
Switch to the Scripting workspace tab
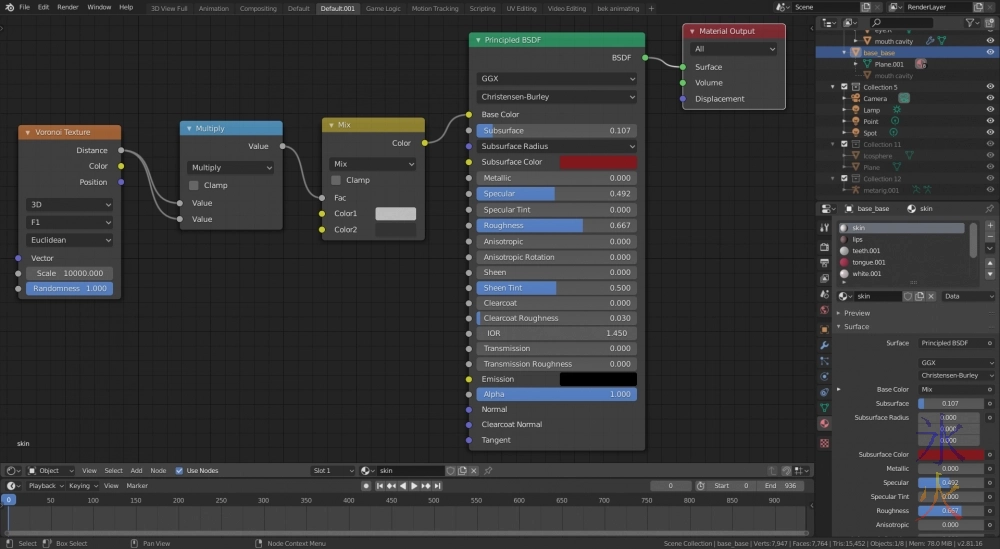tap(482, 8)
